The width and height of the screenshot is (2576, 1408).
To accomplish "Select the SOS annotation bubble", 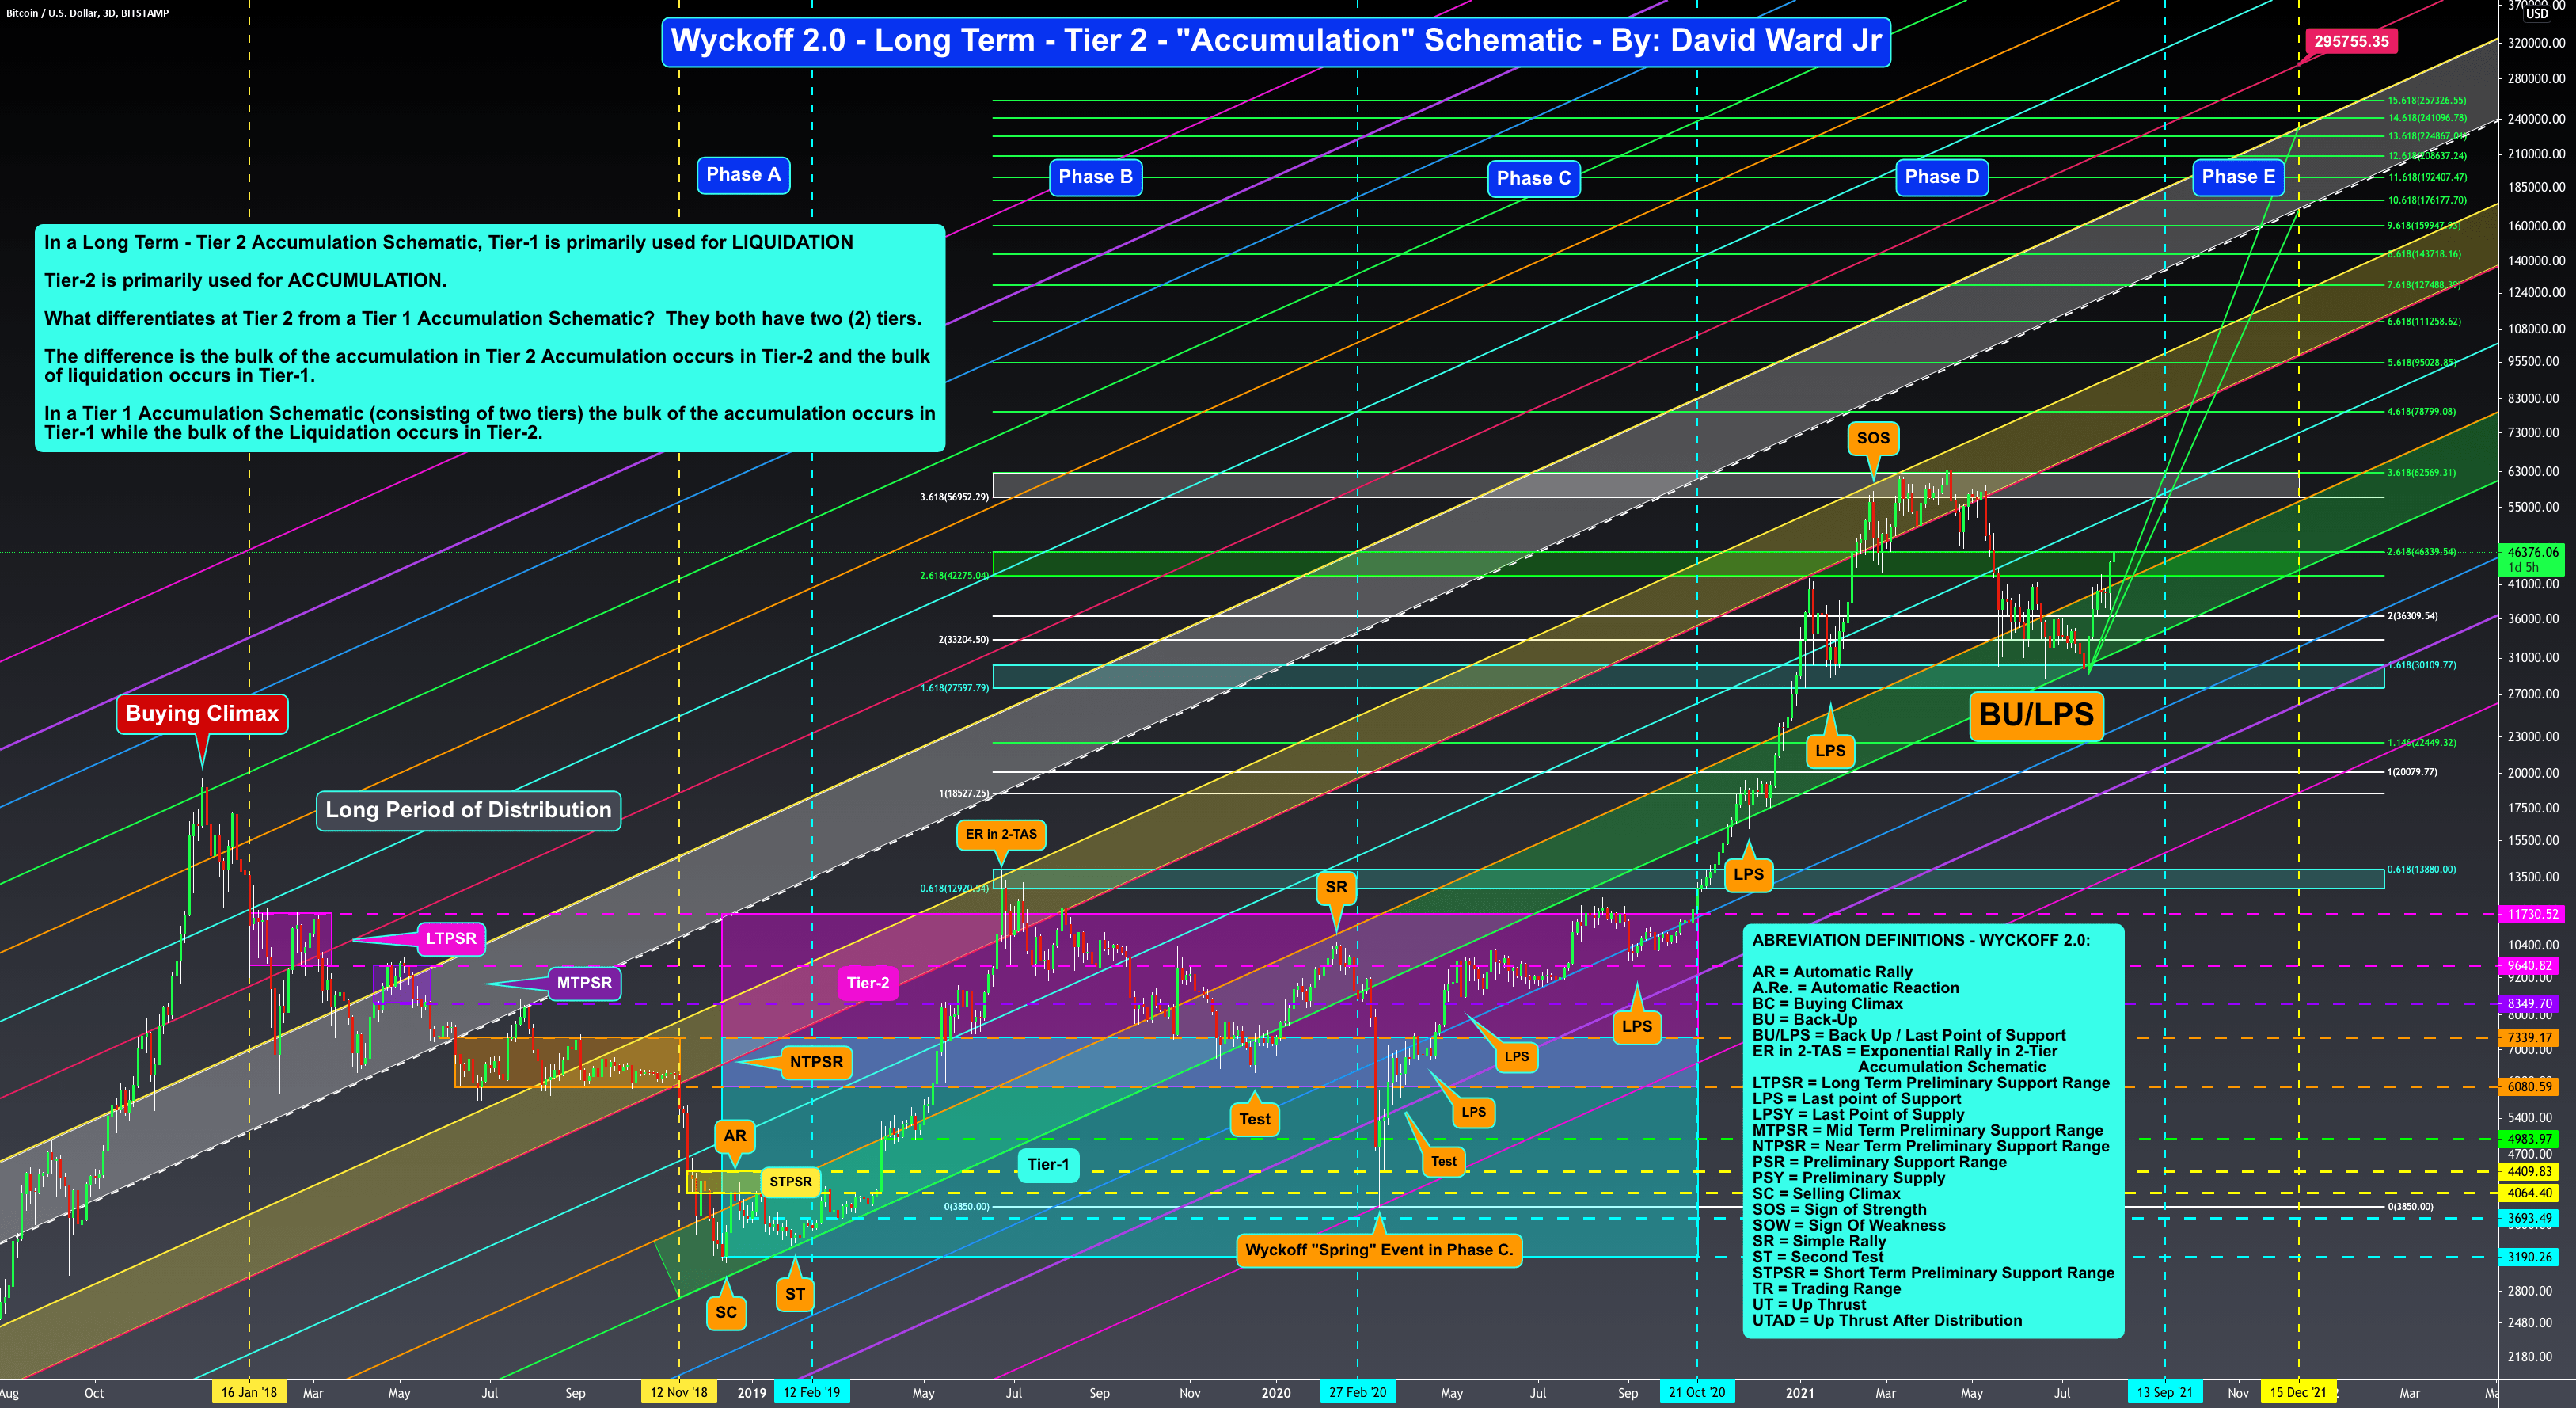I will 1873,438.
